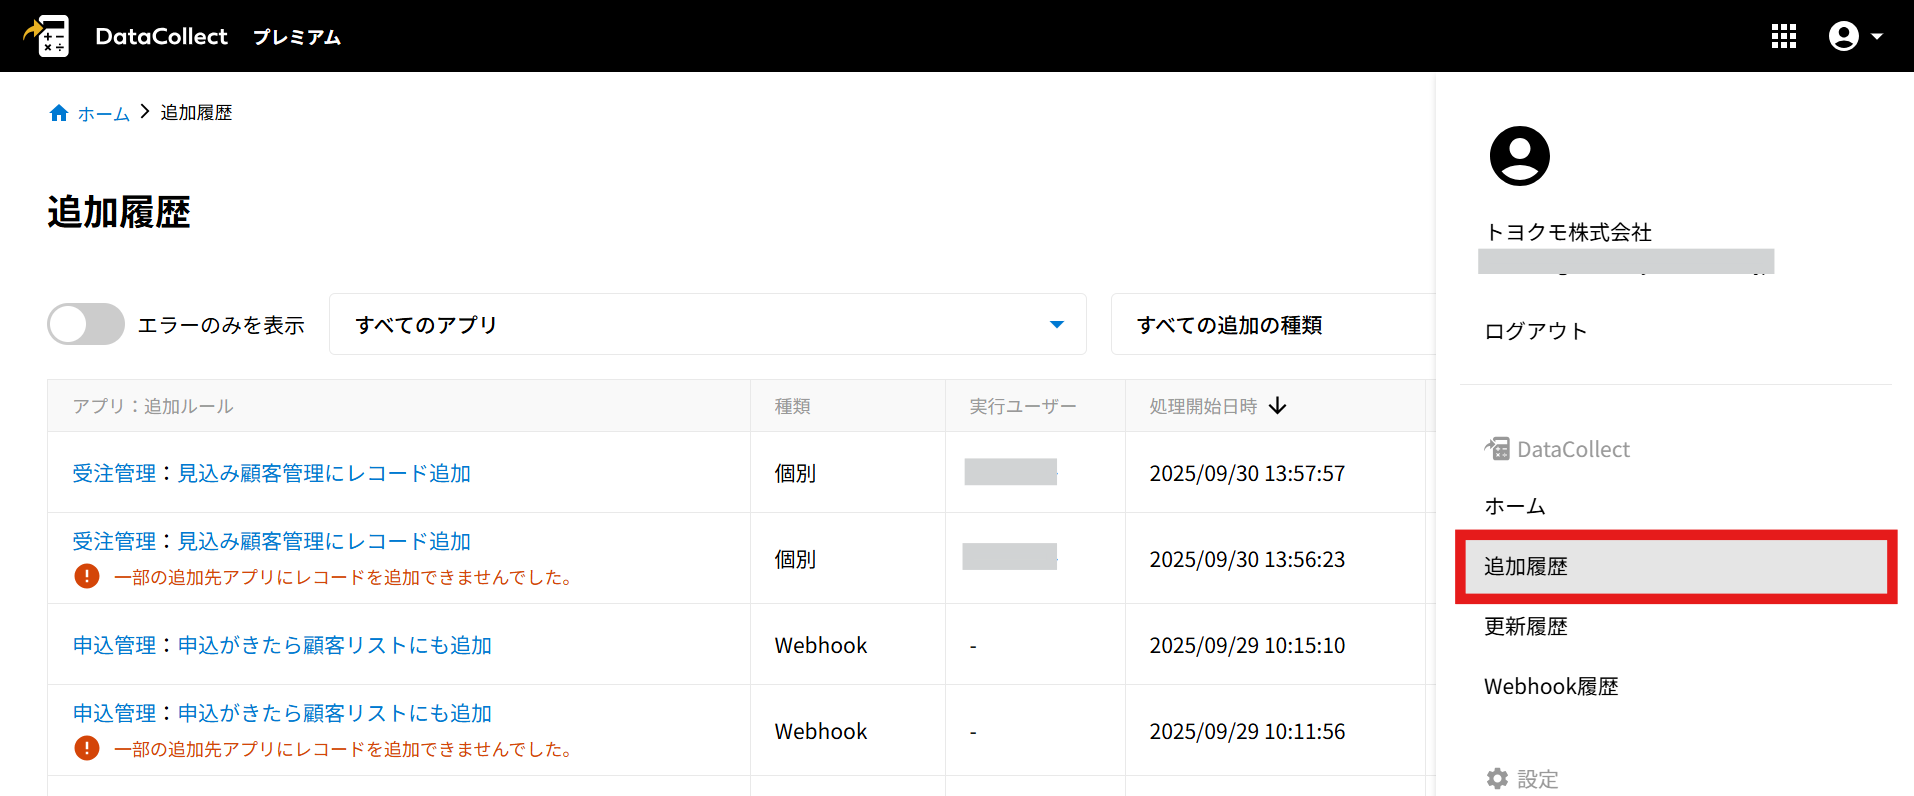Go to Webhook履歴 in side menu
Viewport: 1914px width, 796px height.
1550,687
